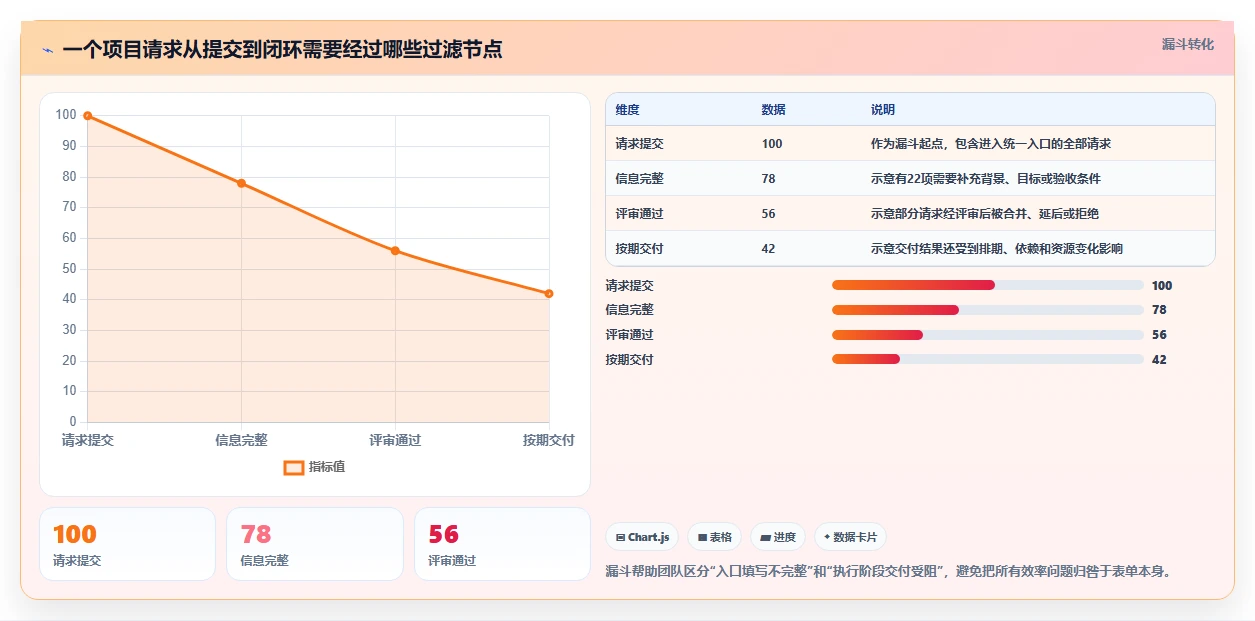Click the orange 指标值 legend swatch
The width and height of the screenshot is (1255, 621).
293,467
